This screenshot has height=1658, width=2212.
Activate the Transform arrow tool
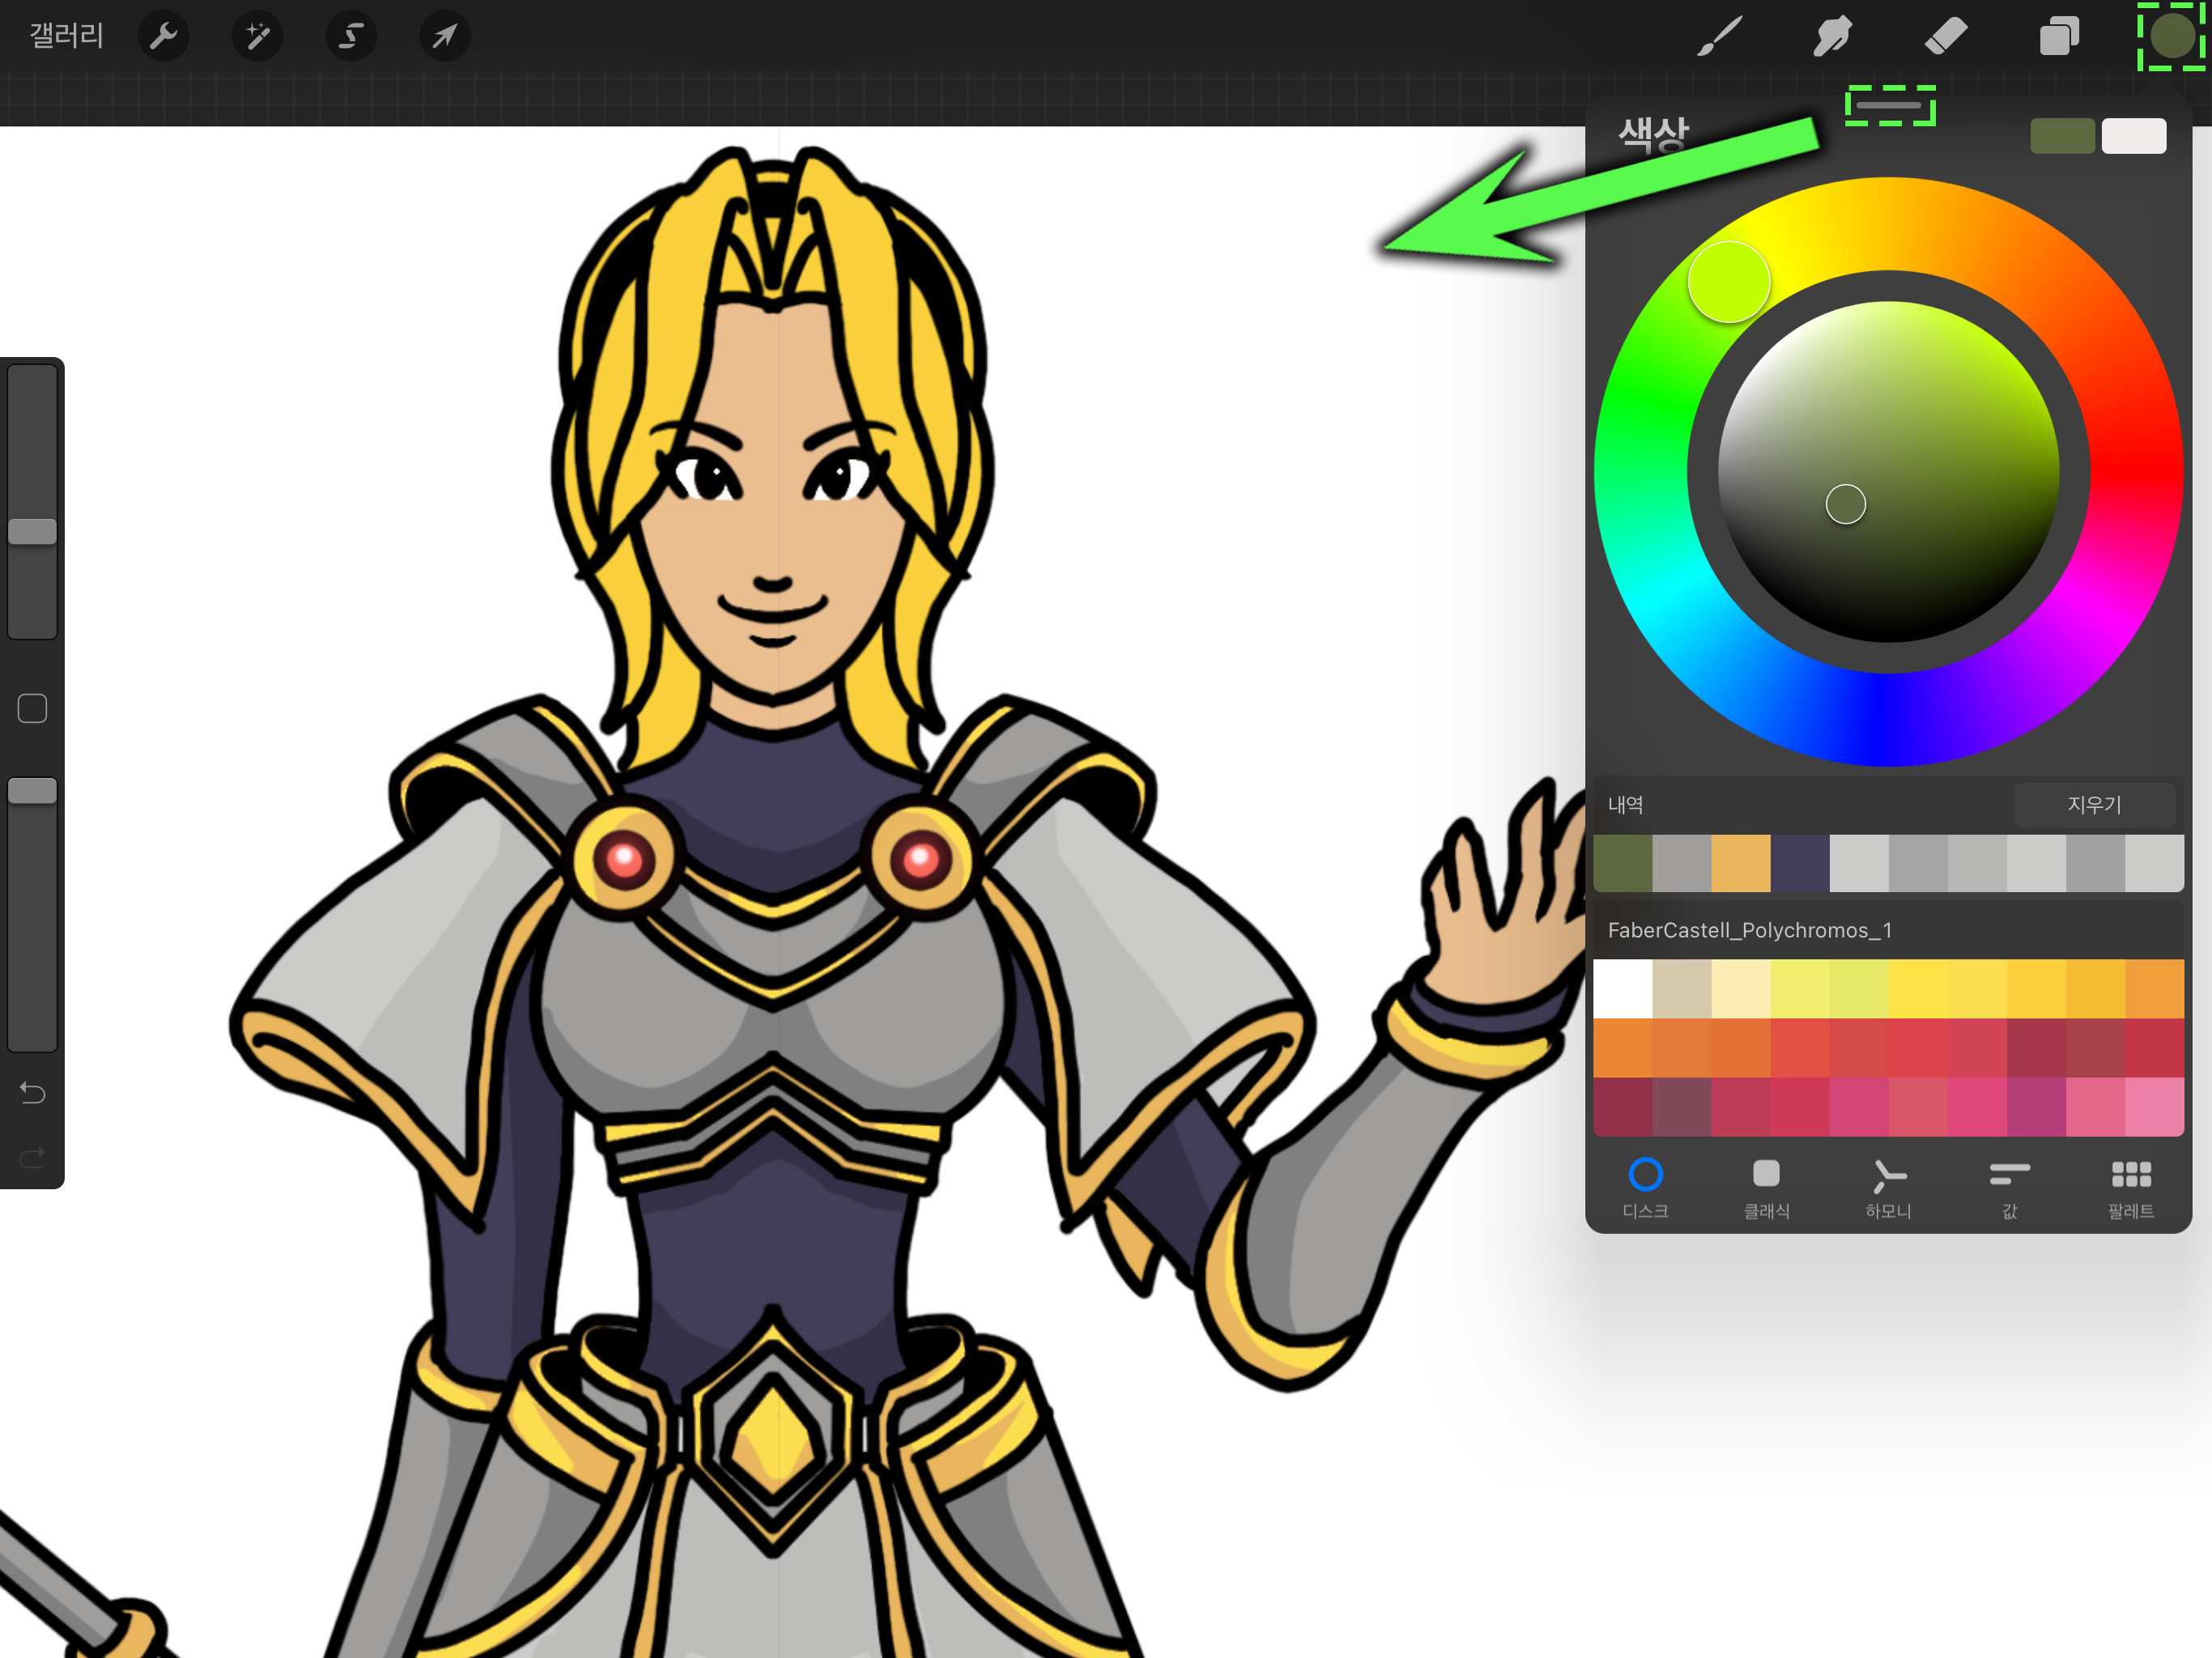(x=444, y=37)
